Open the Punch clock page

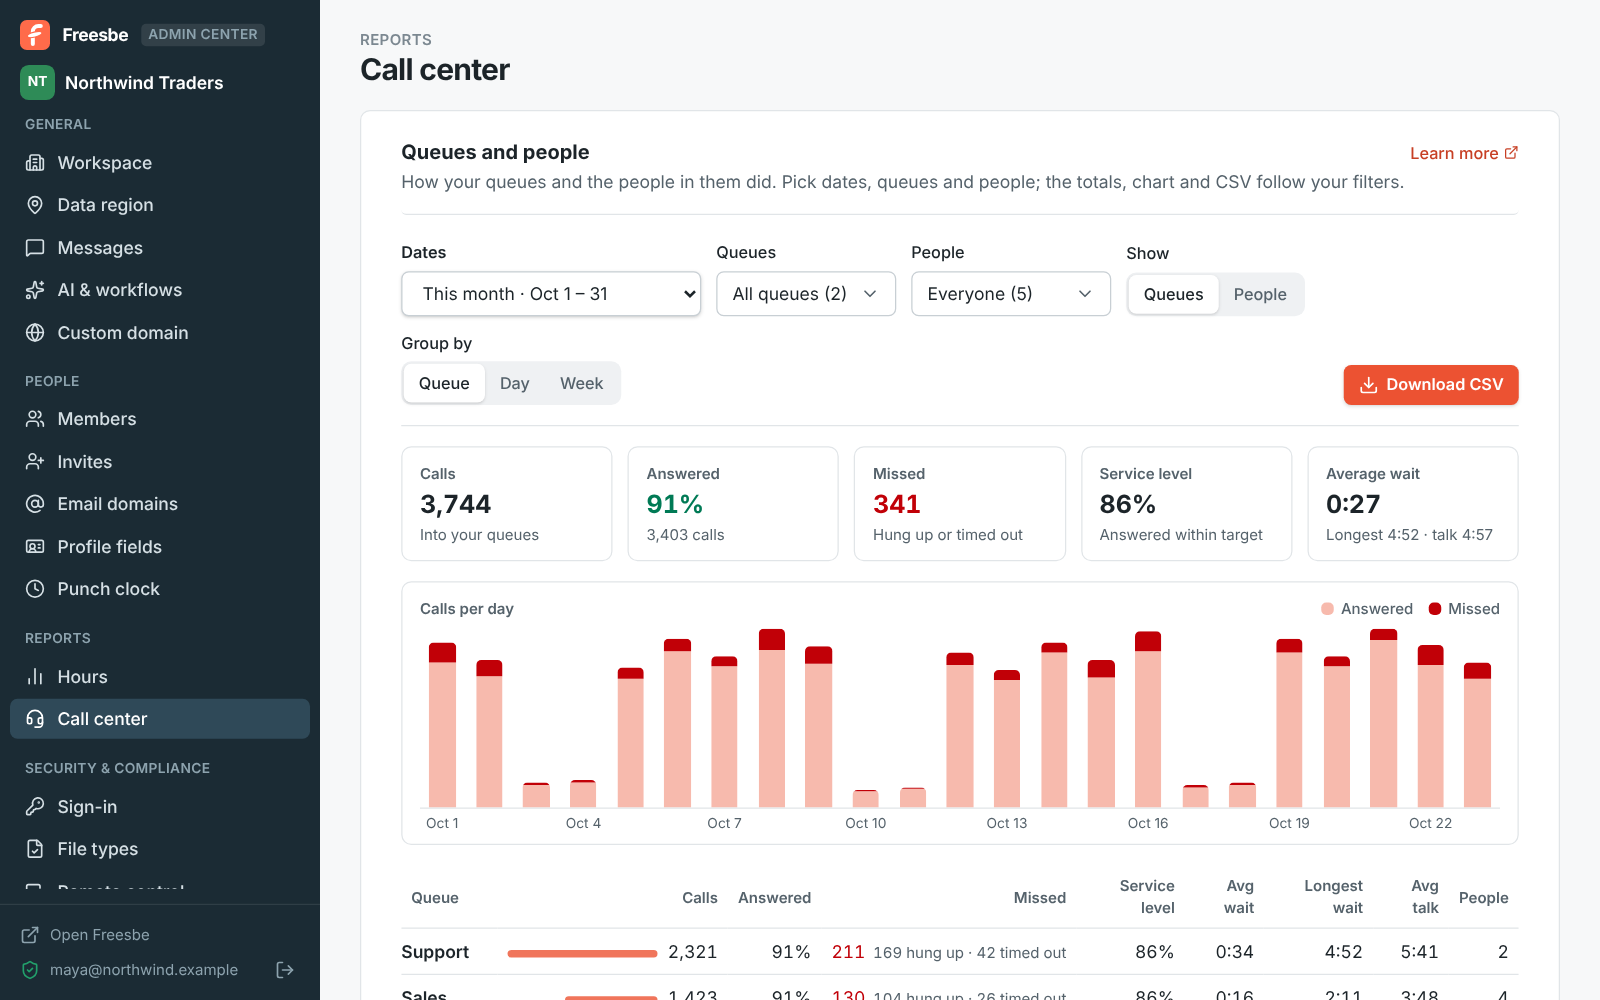click(x=160, y=589)
